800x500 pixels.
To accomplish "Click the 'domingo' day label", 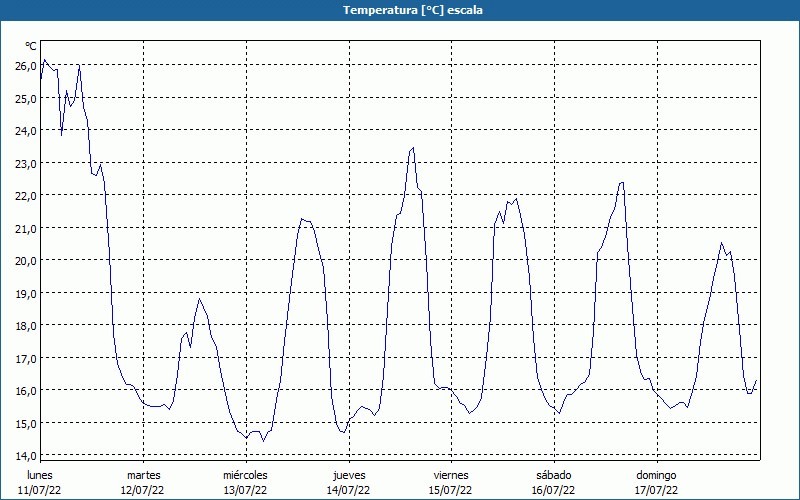I will point(656,475).
